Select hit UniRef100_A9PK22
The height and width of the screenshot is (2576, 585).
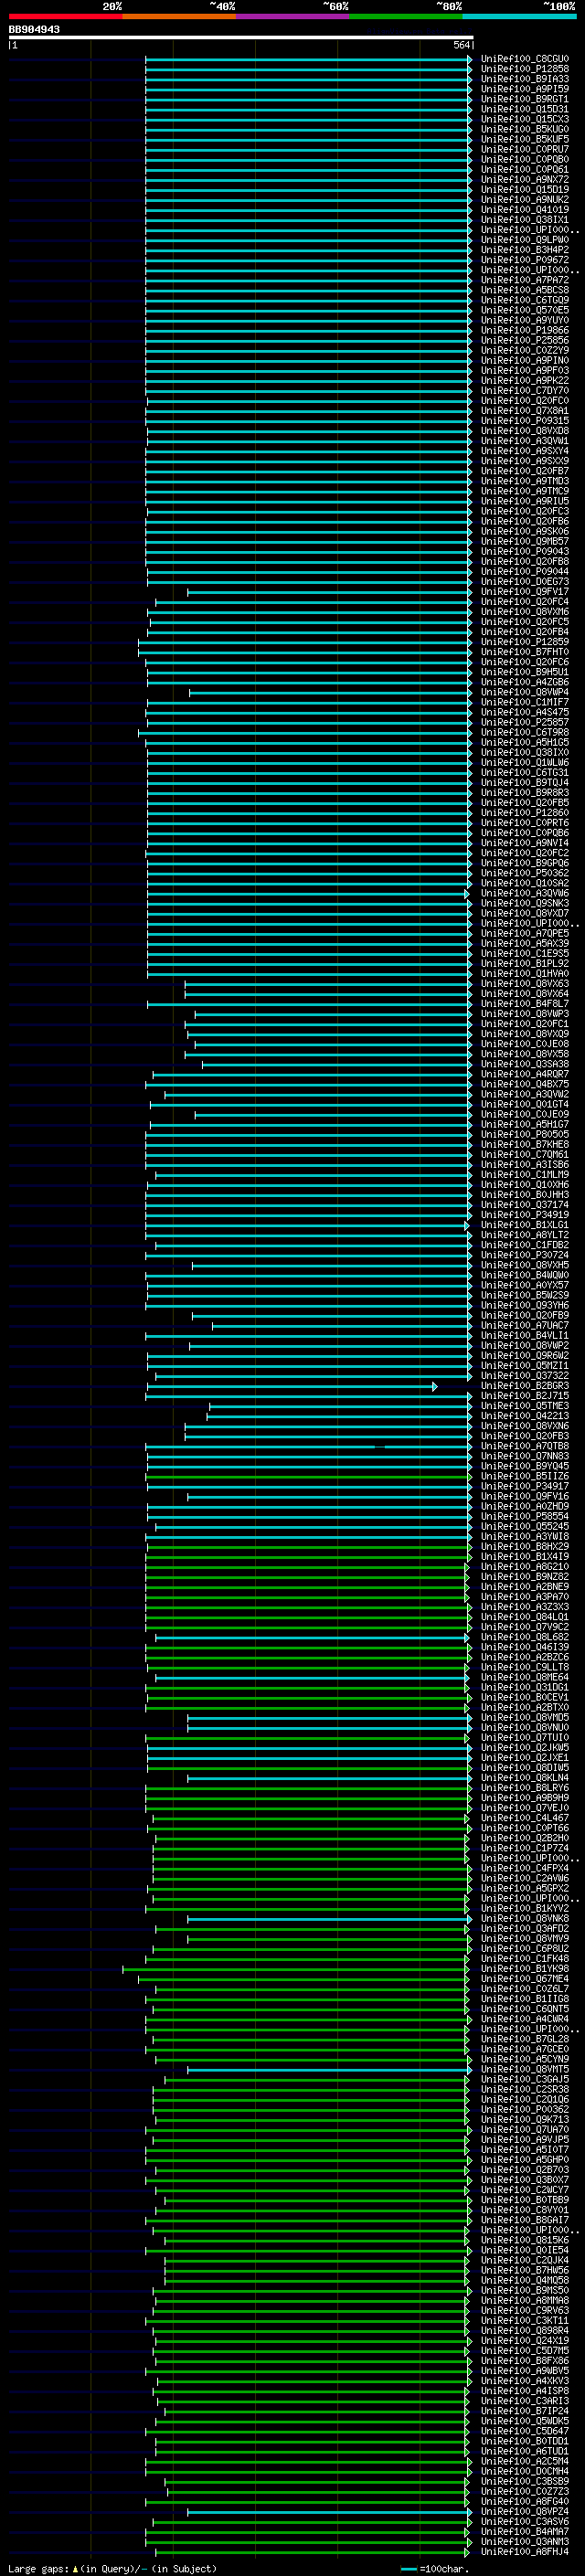click(x=524, y=380)
